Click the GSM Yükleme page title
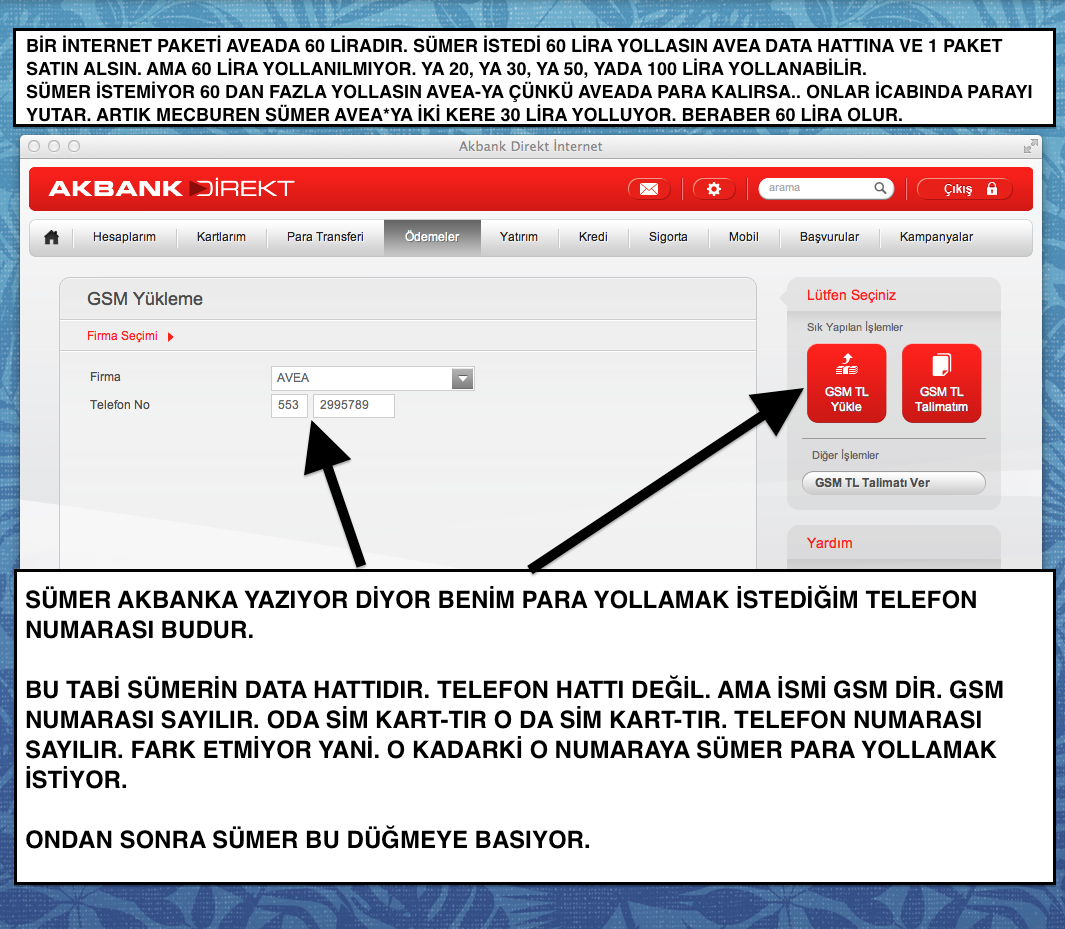Screen dimensions: 1065x929 [145, 299]
